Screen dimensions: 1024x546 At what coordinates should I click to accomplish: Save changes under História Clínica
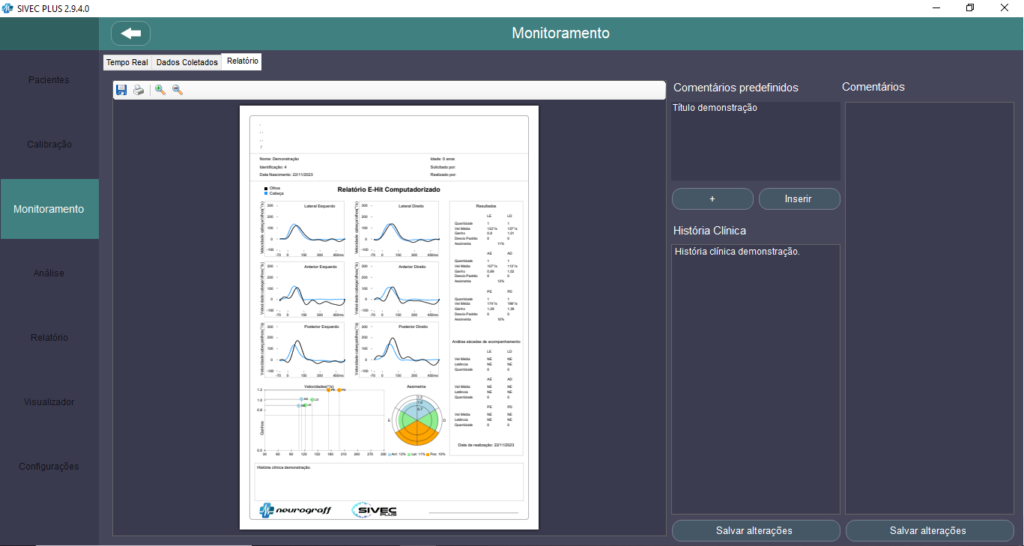(755, 530)
